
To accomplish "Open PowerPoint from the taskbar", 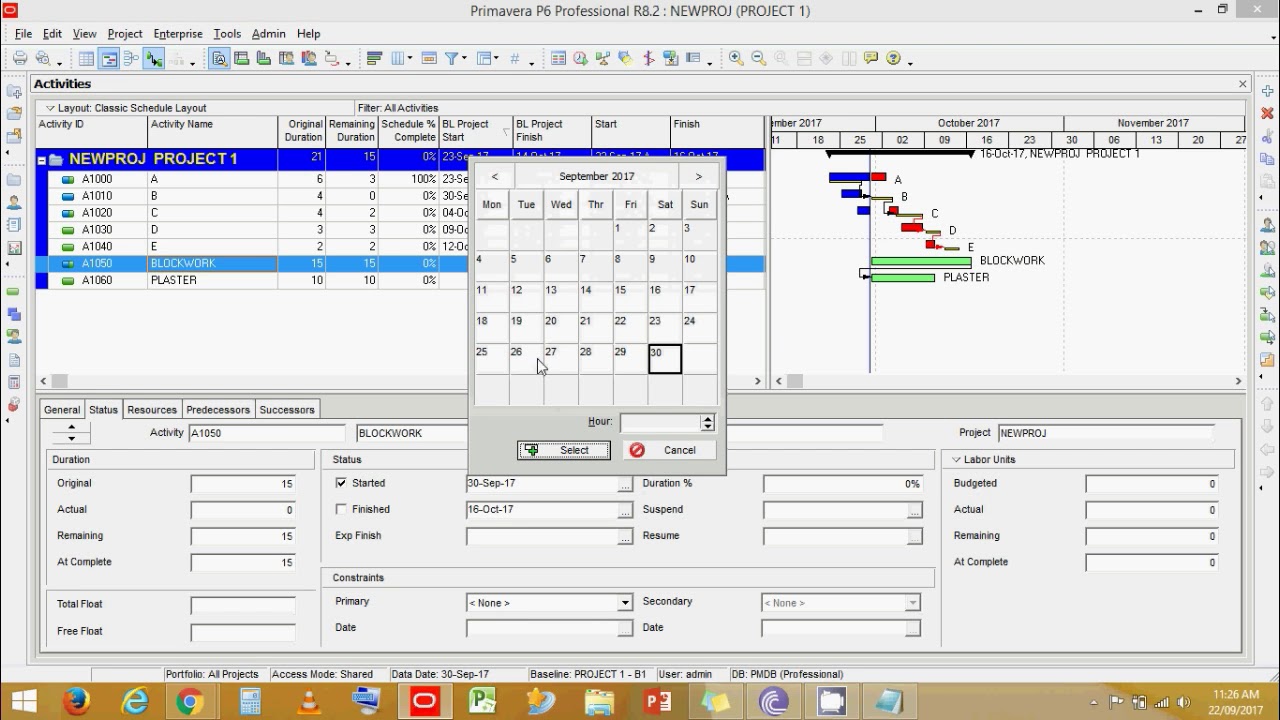I will (x=658, y=702).
